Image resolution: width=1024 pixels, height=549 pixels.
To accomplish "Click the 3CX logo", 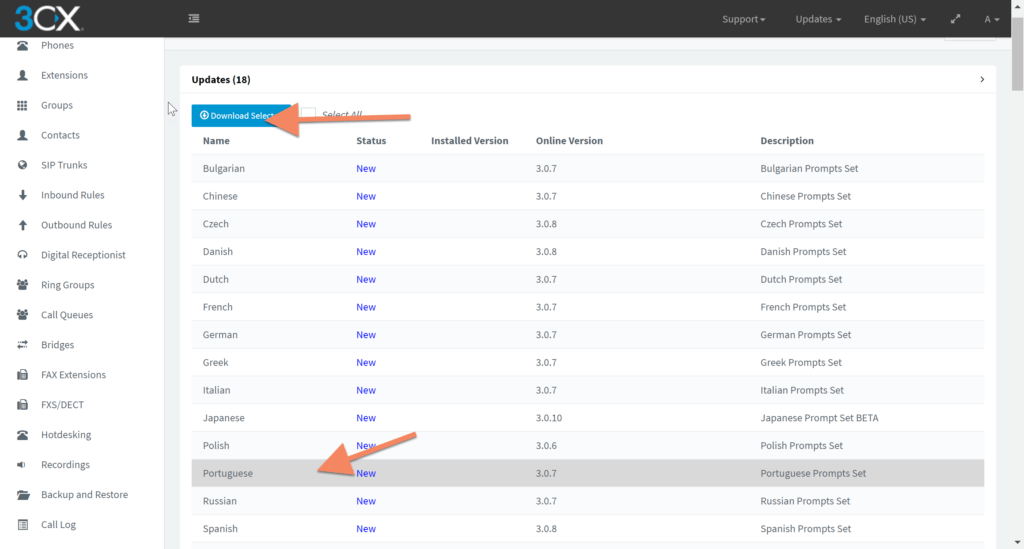I will click(x=48, y=18).
